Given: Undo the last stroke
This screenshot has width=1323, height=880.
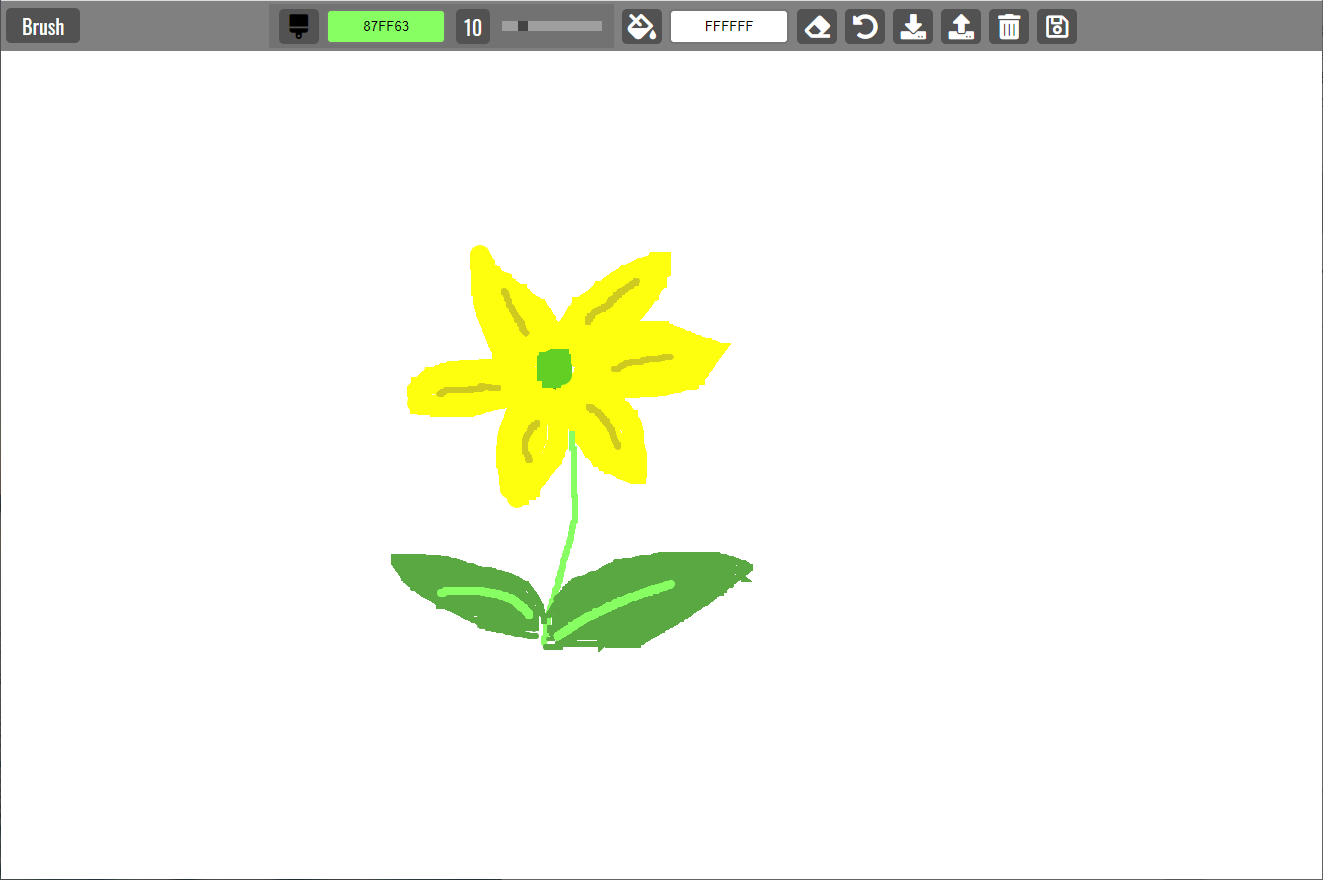Looking at the screenshot, I should 865,26.
